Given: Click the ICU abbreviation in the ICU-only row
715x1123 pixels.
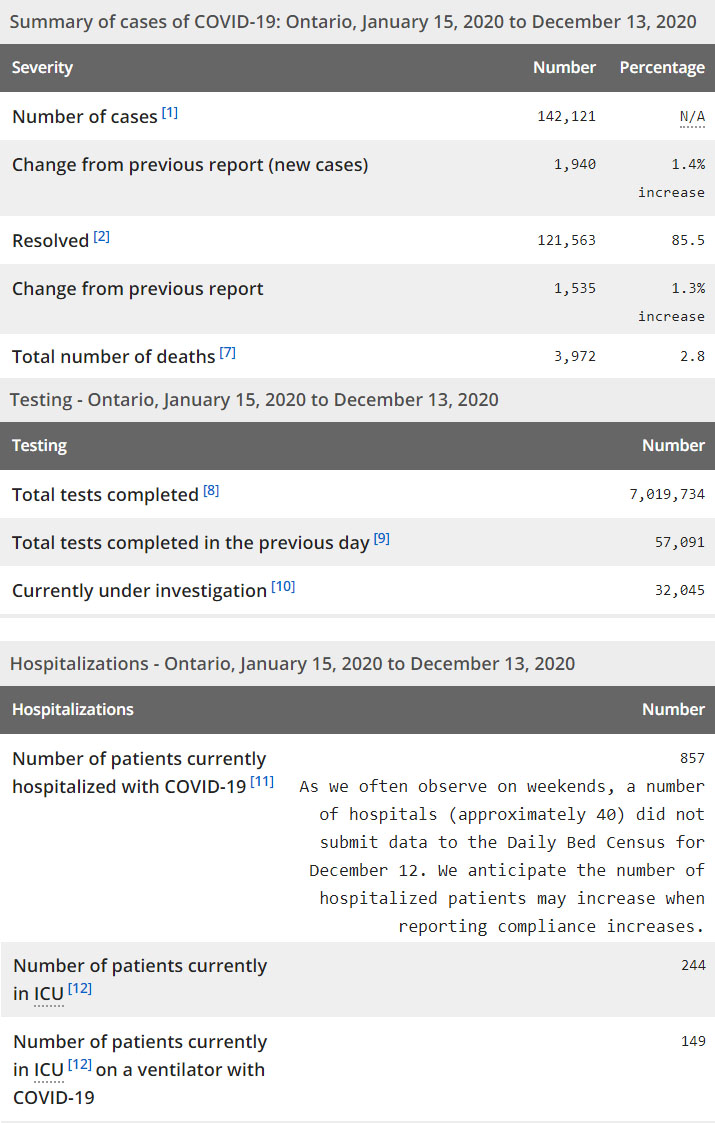Looking at the screenshot, I should tap(49, 994).
